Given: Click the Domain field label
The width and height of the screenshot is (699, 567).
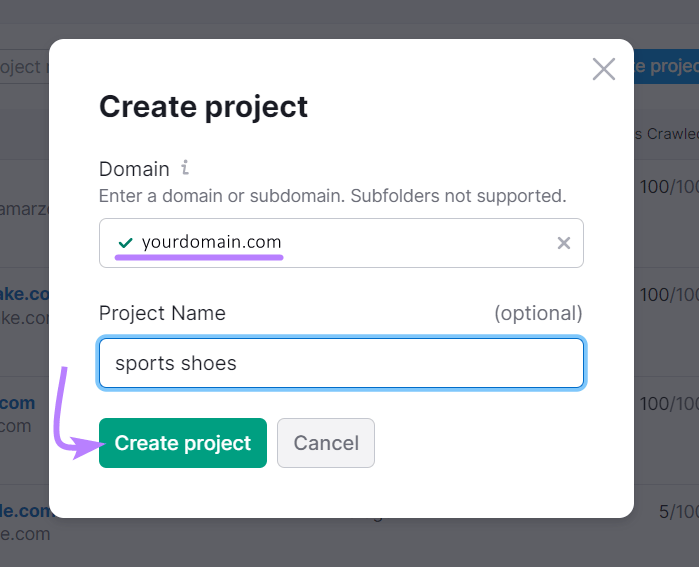Looking at the screenshot, I should pos(134,169).
